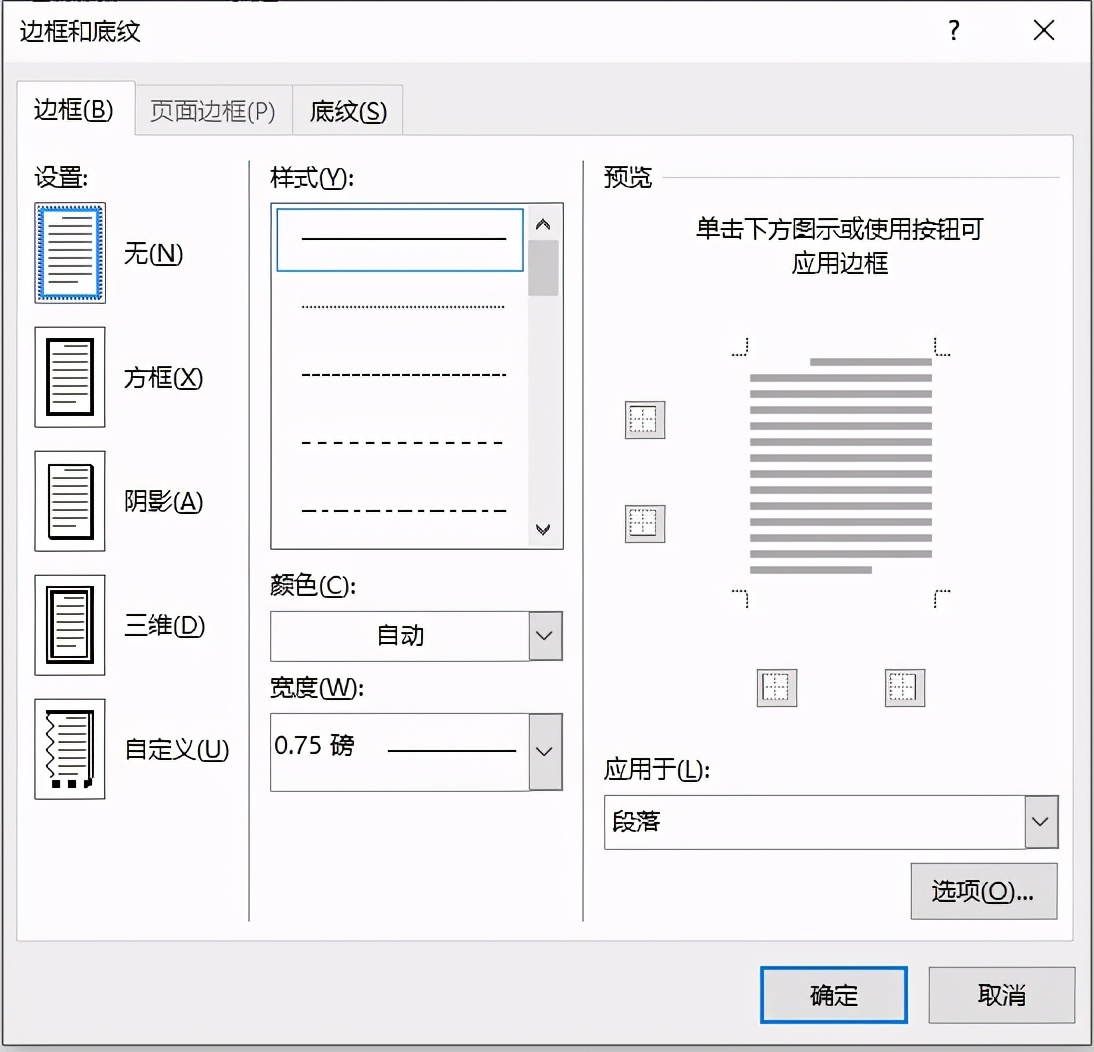Toggle the left border button under preview
1094x1052 pixels.
[777, 688]
